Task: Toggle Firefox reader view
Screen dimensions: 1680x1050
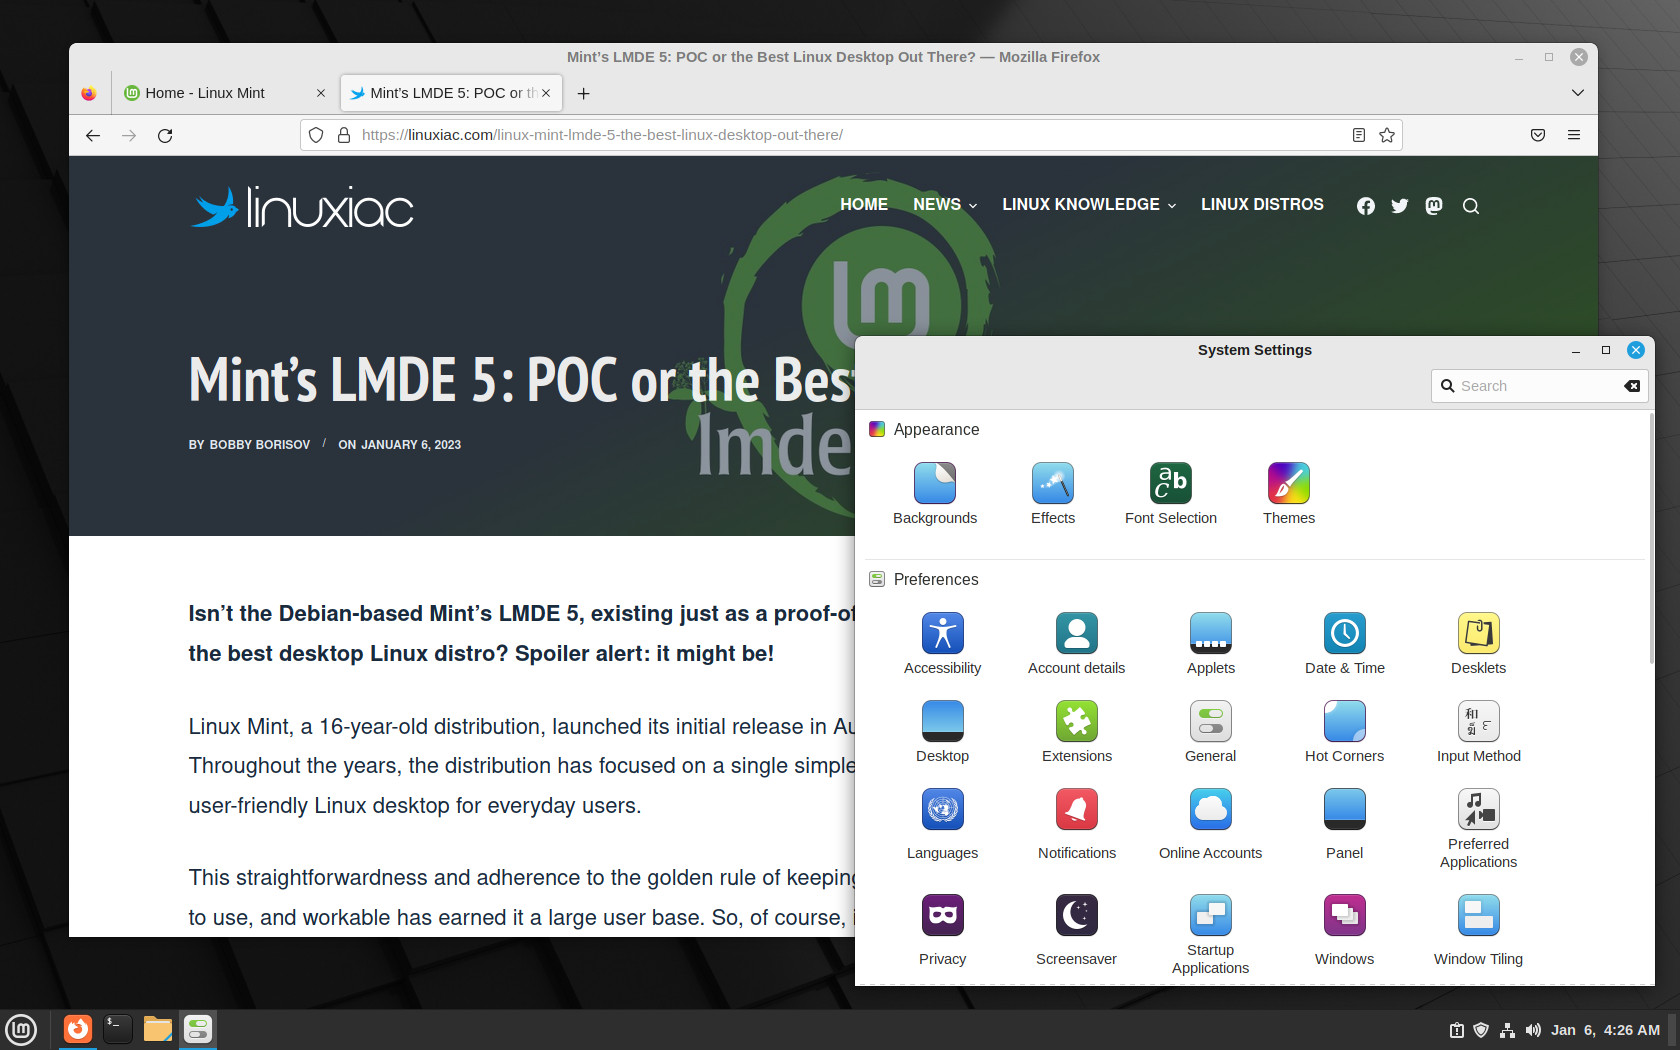Action: [1359, 135]
